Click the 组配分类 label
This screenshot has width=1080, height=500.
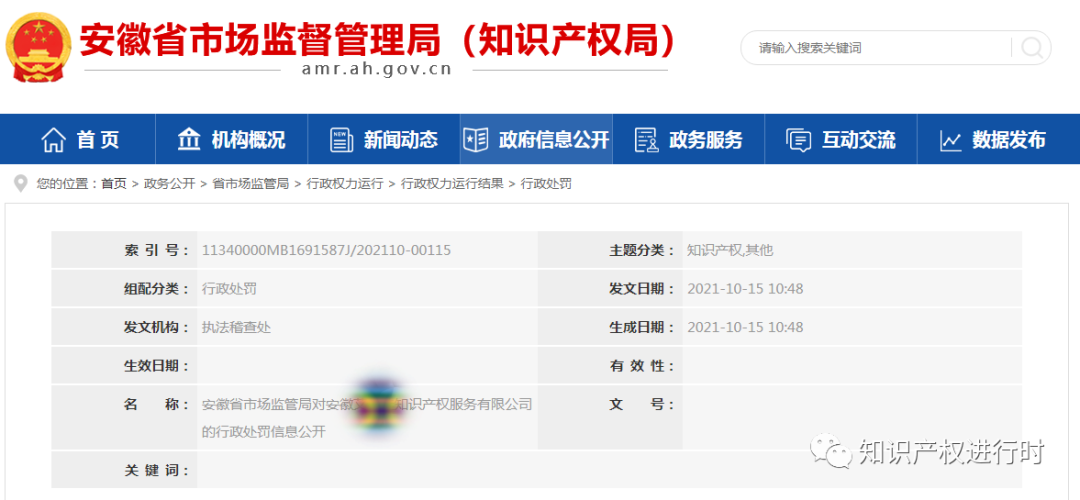click(156, 289)
